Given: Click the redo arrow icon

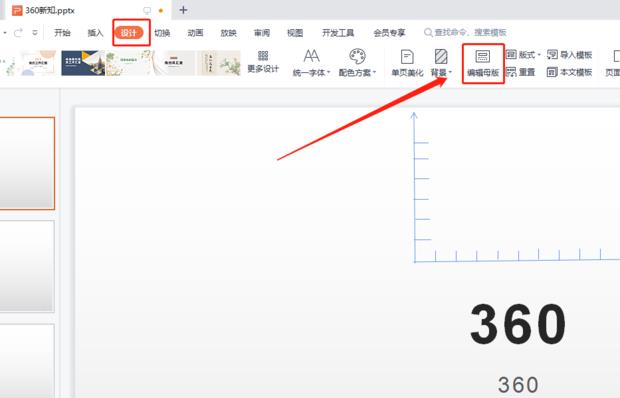Looking at the screenshot, I should (x=18, y=33).
